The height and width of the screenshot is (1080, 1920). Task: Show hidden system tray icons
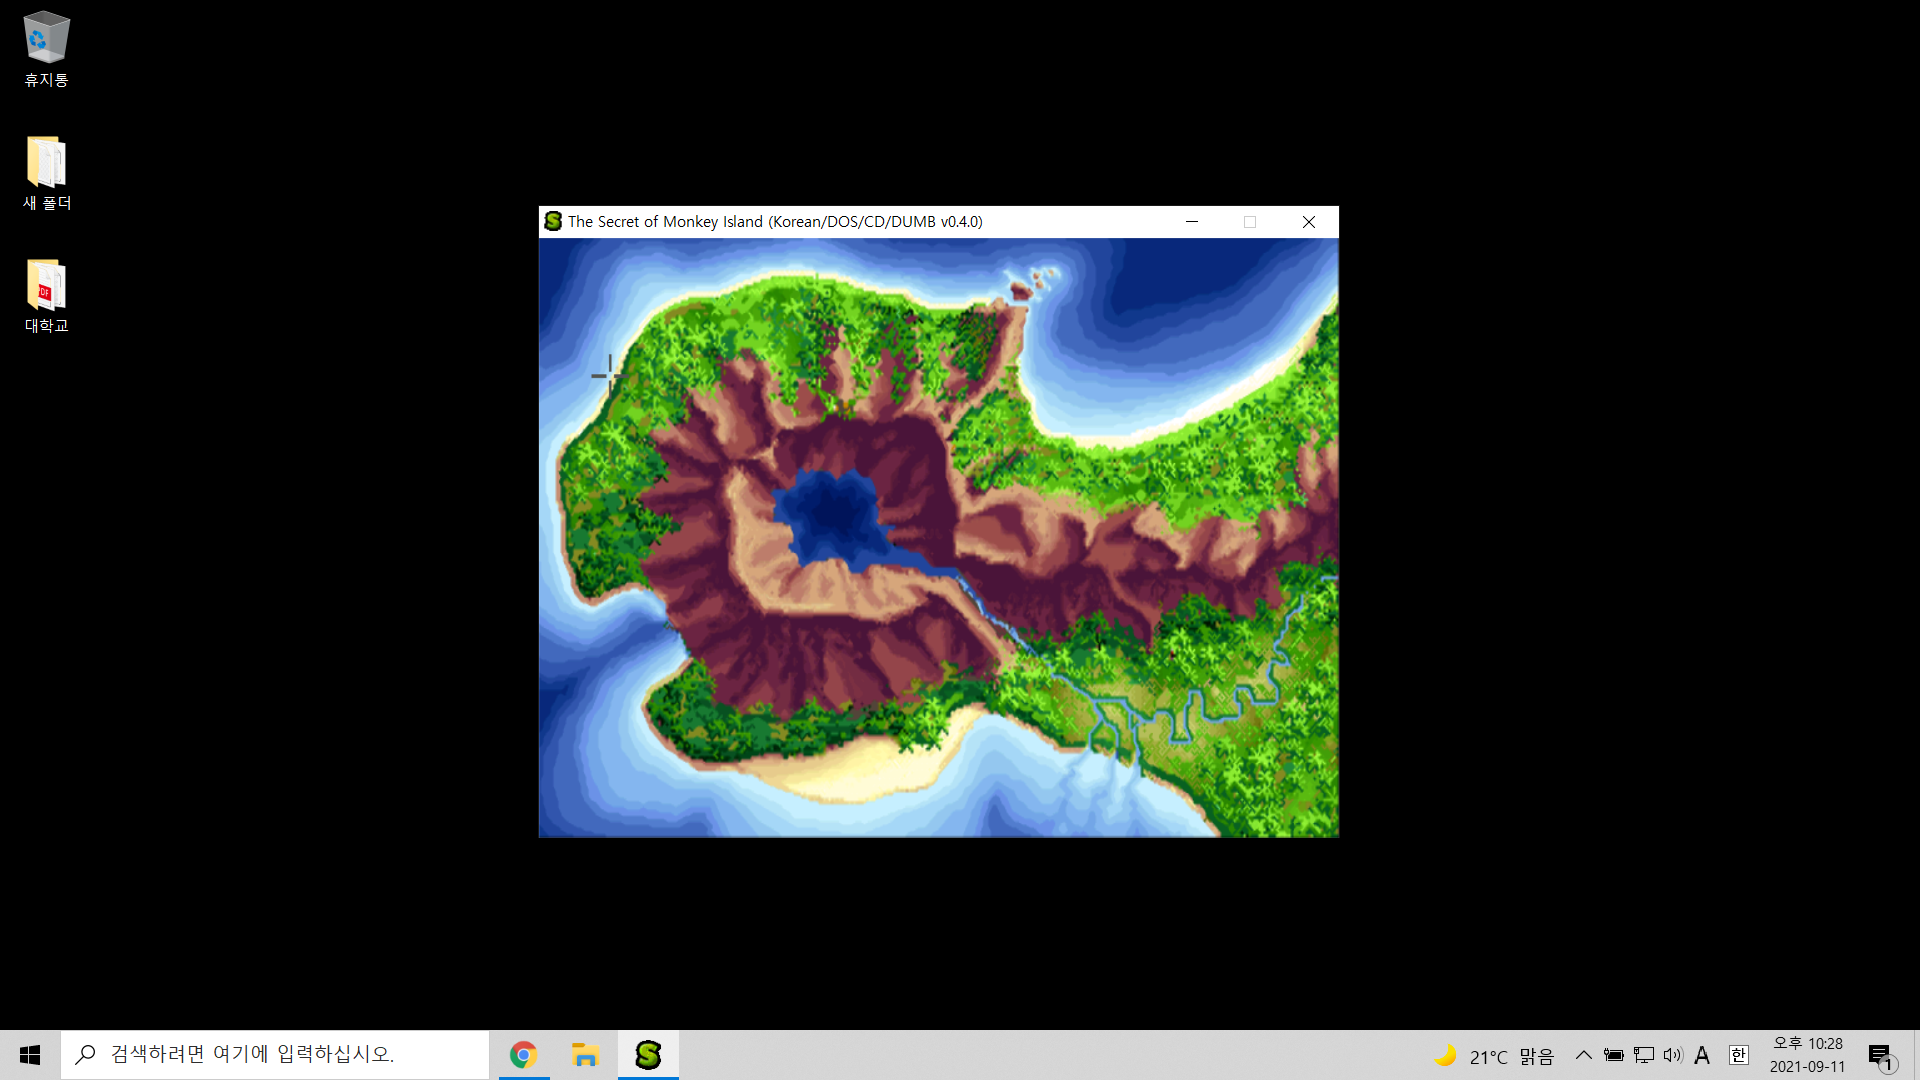click(x=1584, y=1055)
